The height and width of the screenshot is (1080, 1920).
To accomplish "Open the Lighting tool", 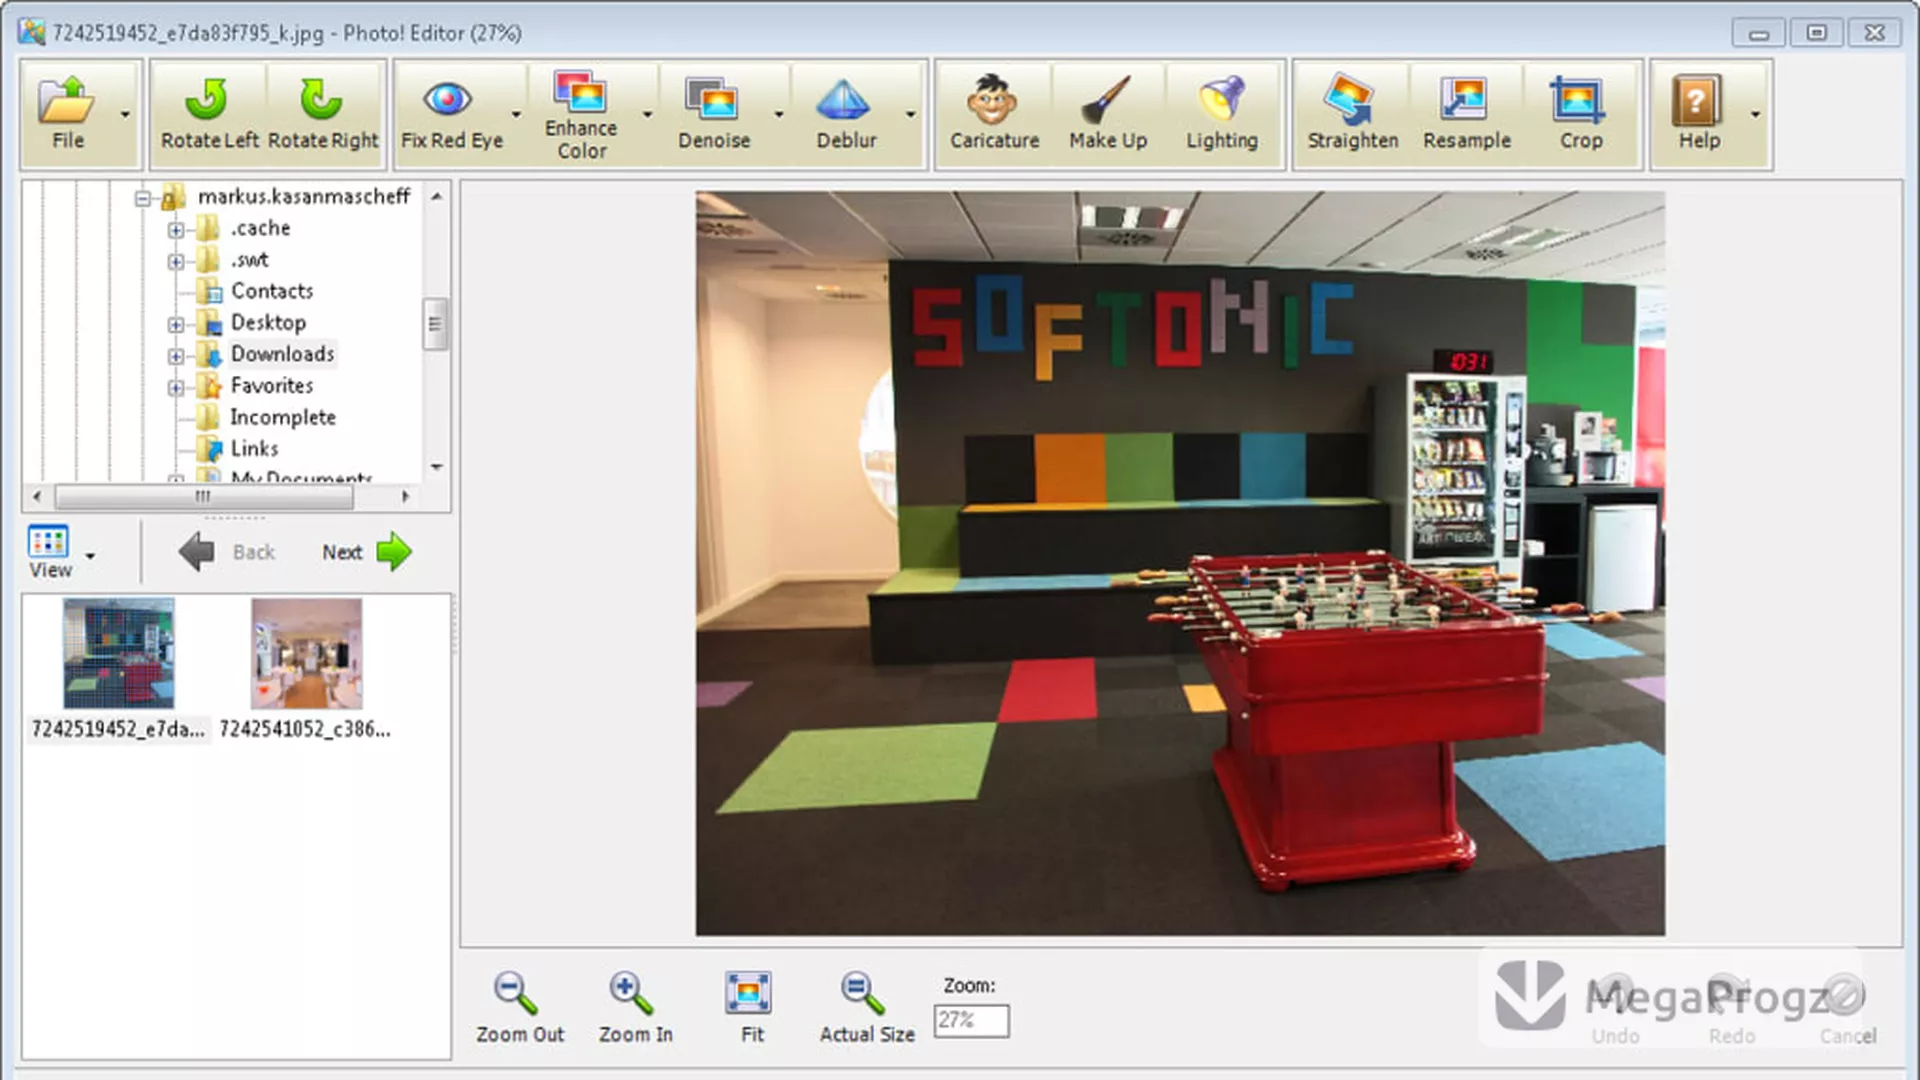I will pyautogui.click(x=1222, y=114).
